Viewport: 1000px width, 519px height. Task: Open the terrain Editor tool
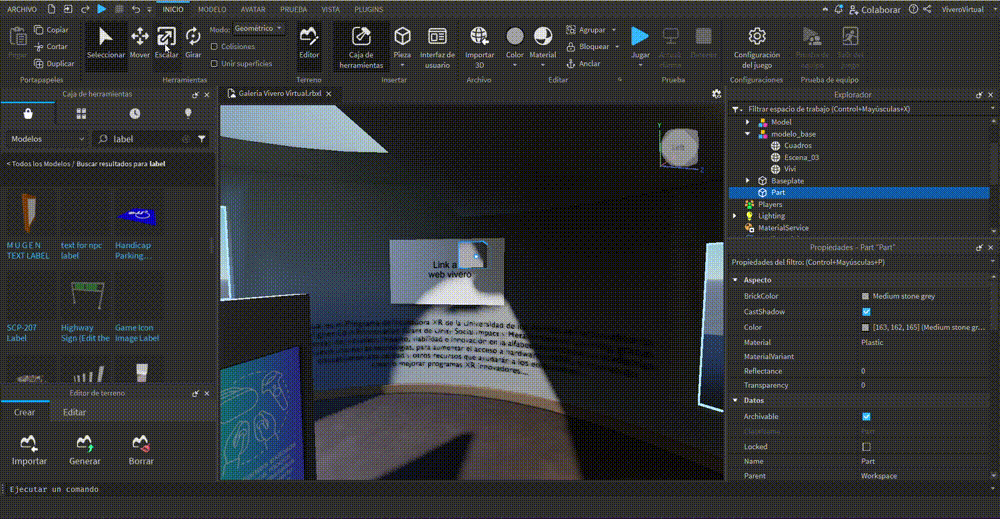pos(310,42)
